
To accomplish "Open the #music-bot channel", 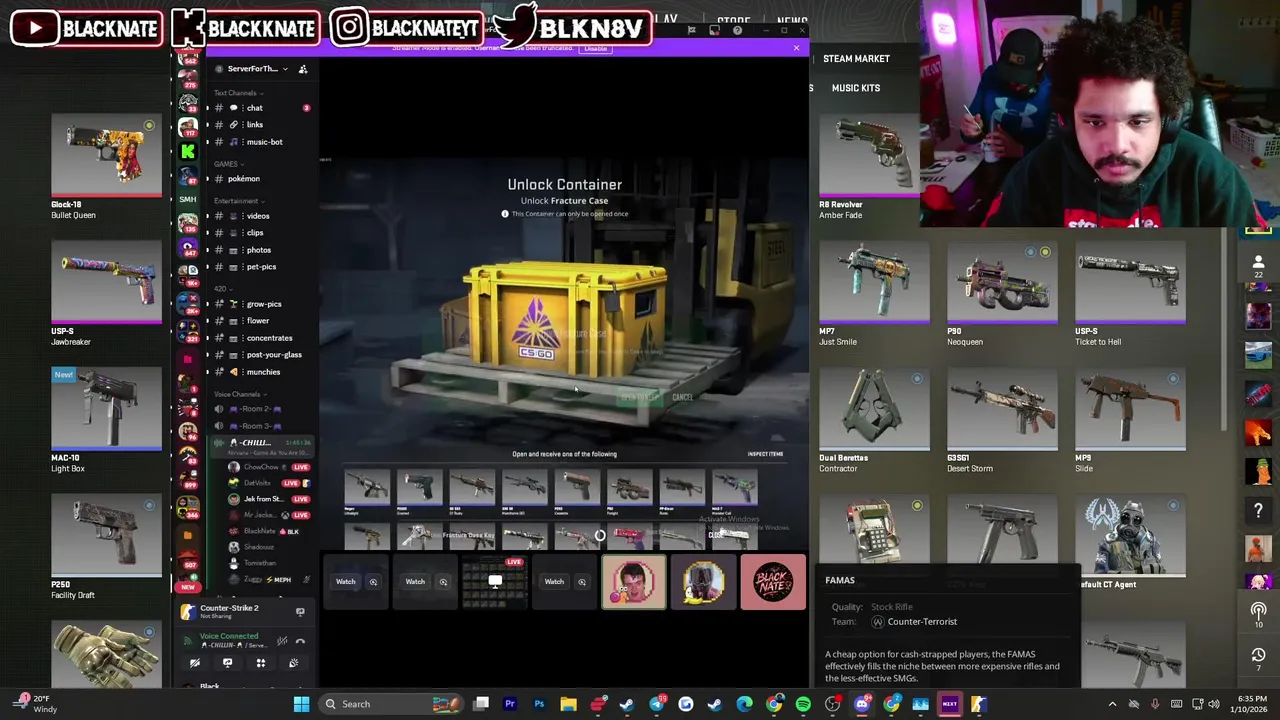I will pos(260,142).
